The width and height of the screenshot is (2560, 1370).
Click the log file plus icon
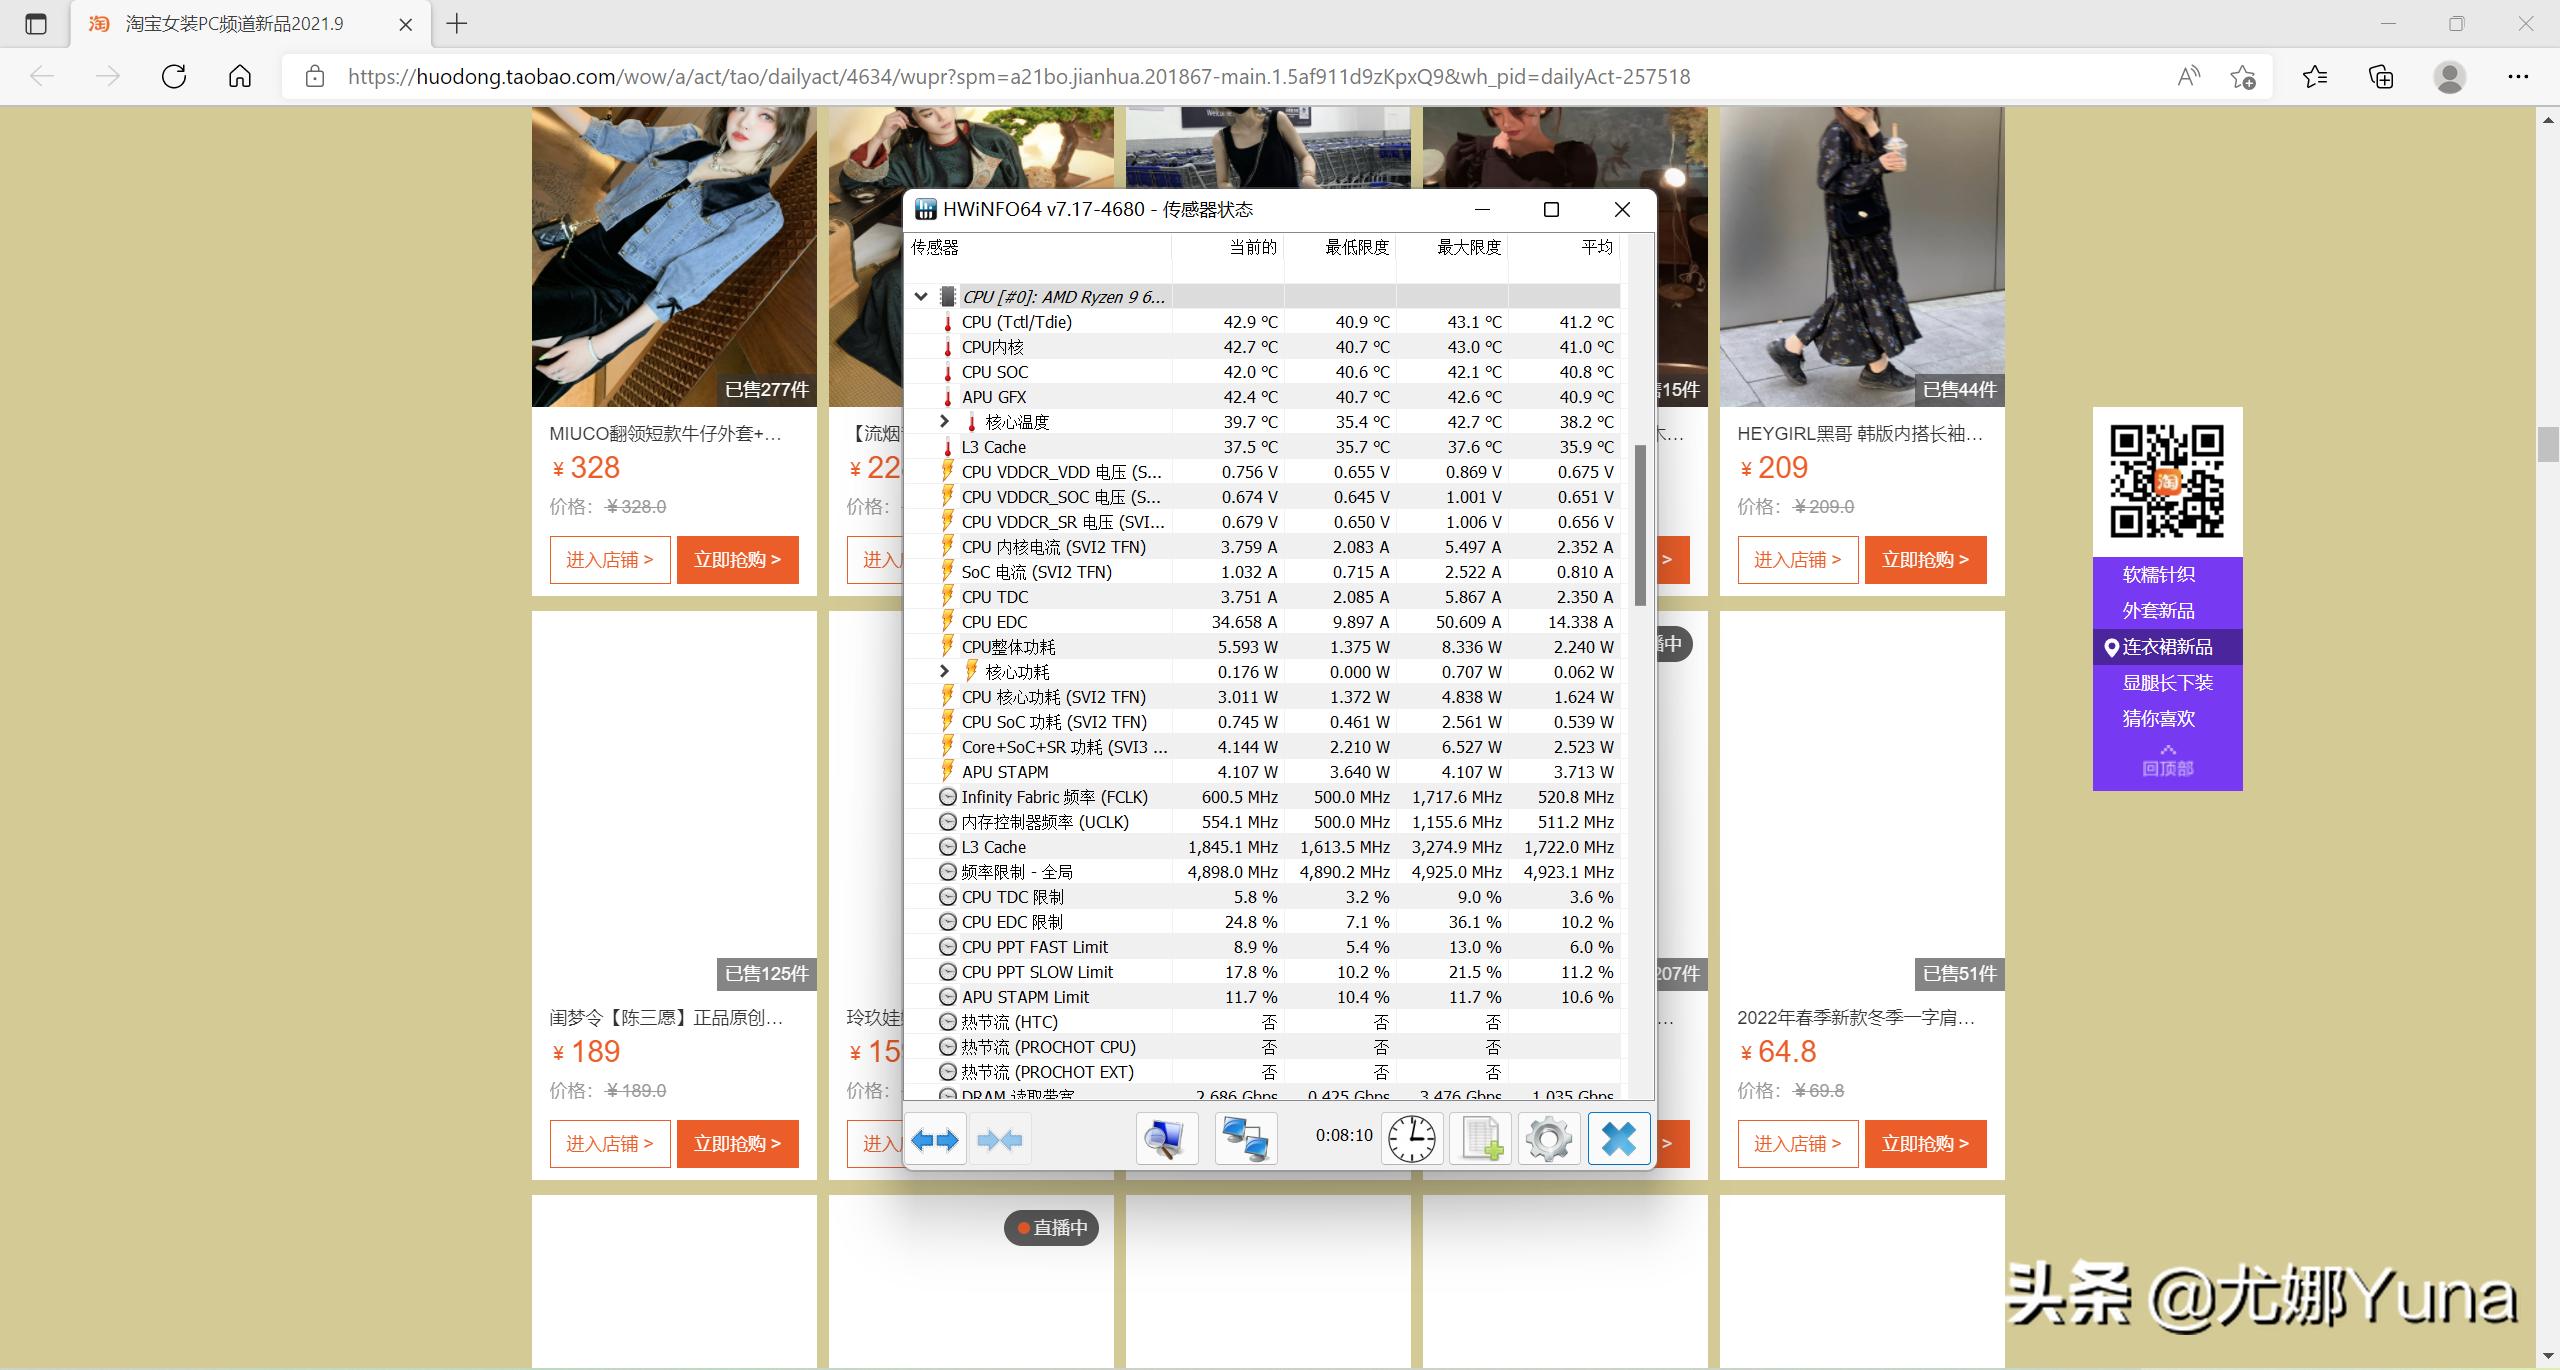[x=1480, y=1140]
